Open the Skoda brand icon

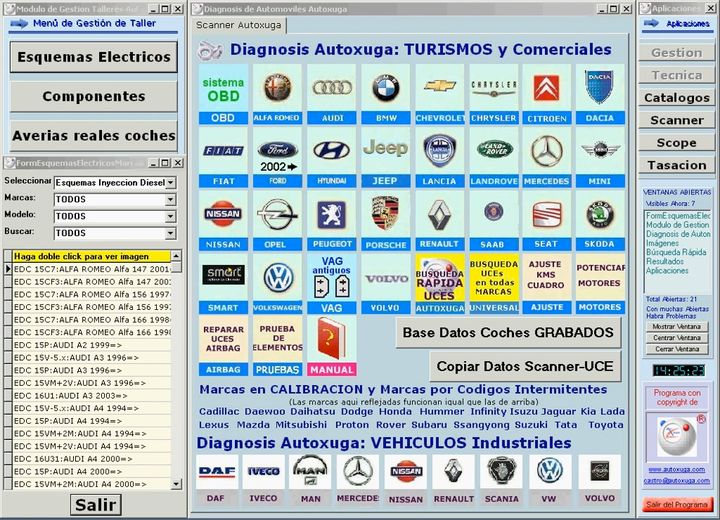click(x=600, y=215)
